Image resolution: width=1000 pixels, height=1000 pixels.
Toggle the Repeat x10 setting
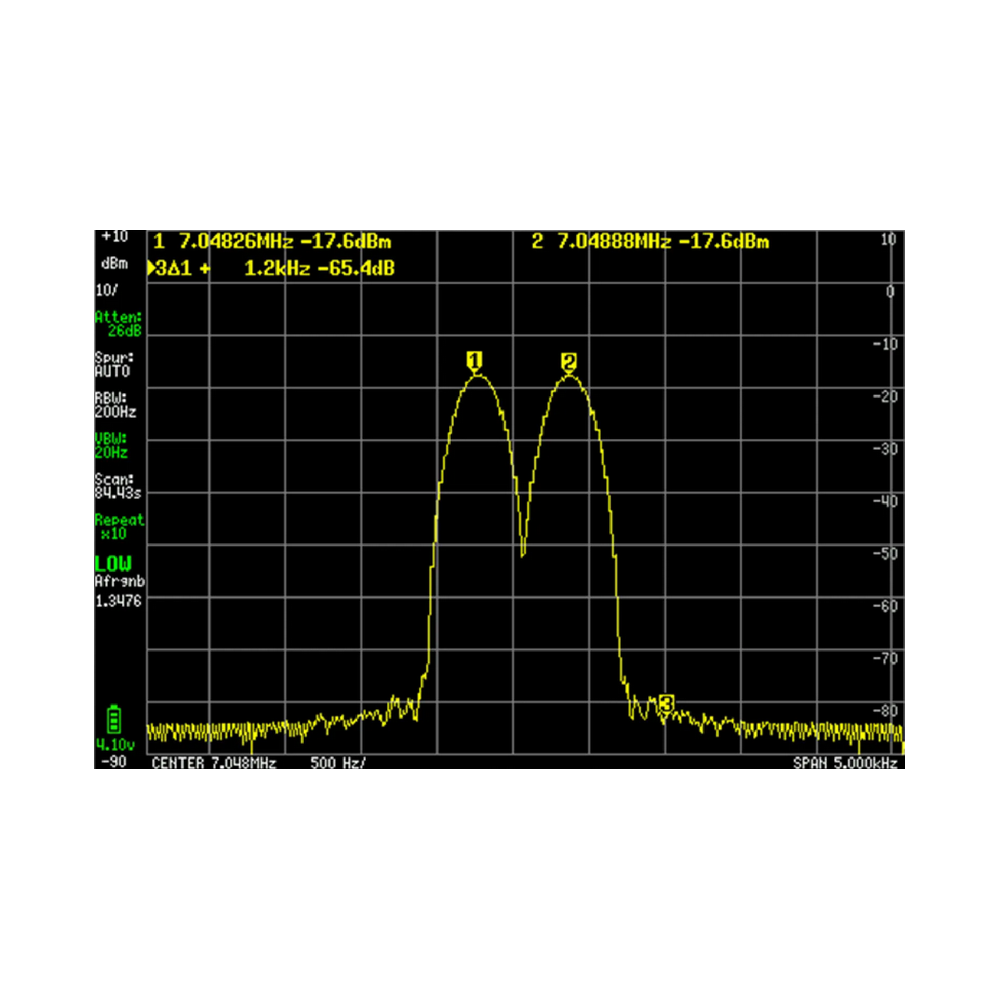[119, 526]
